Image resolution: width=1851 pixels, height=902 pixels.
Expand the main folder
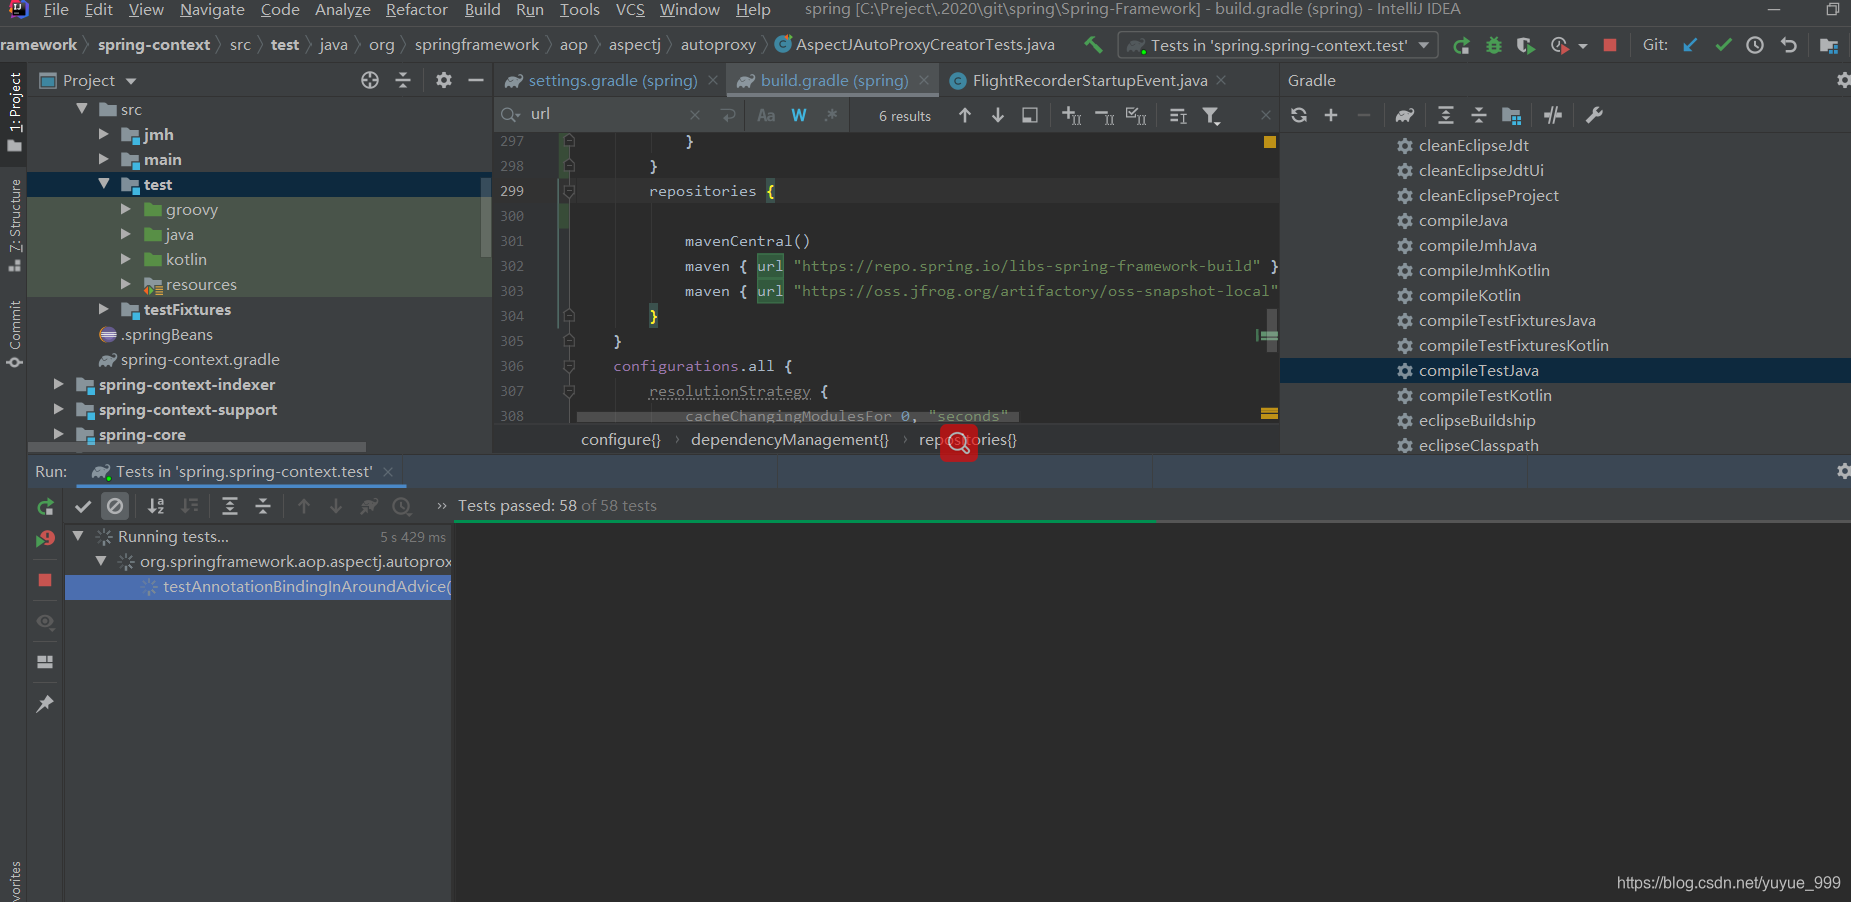pyautogui.click(x=104, y=158)
